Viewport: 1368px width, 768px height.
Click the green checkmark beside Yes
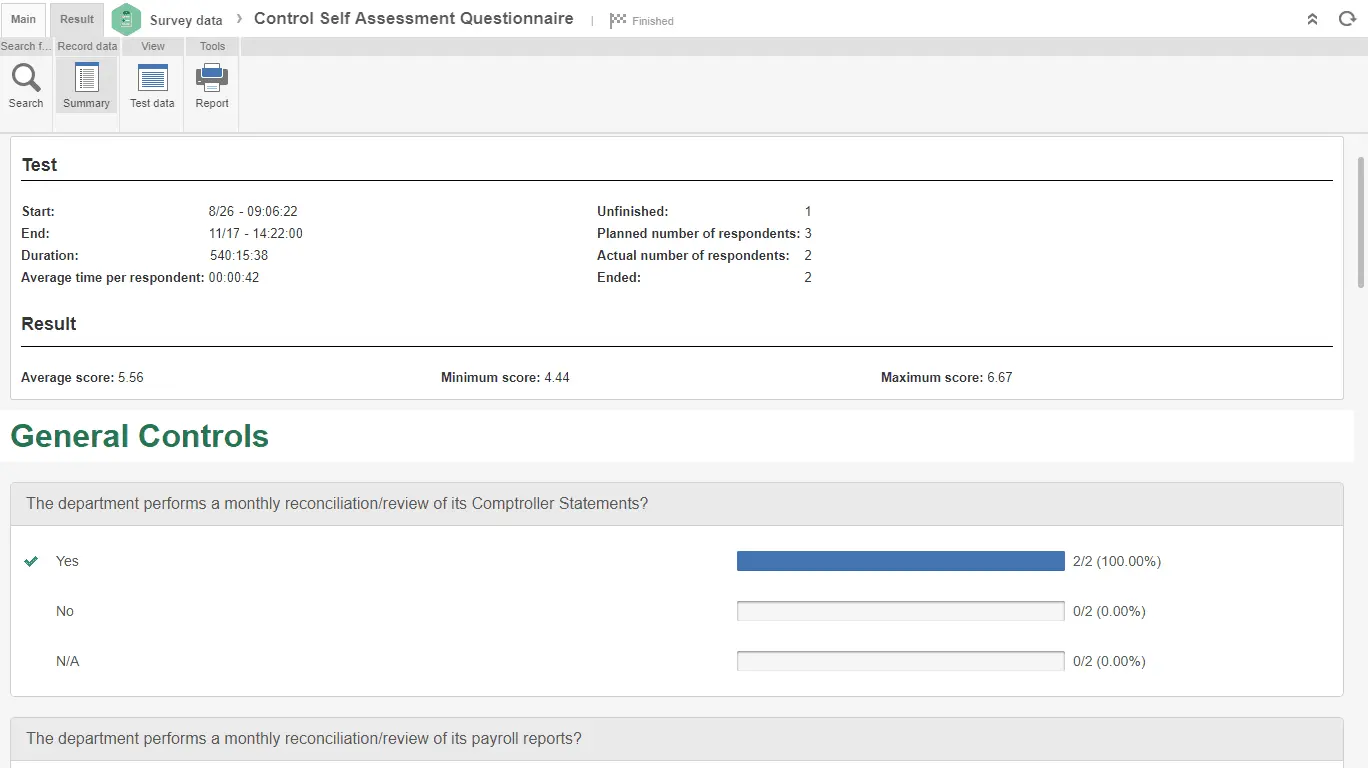click(31, 561)
